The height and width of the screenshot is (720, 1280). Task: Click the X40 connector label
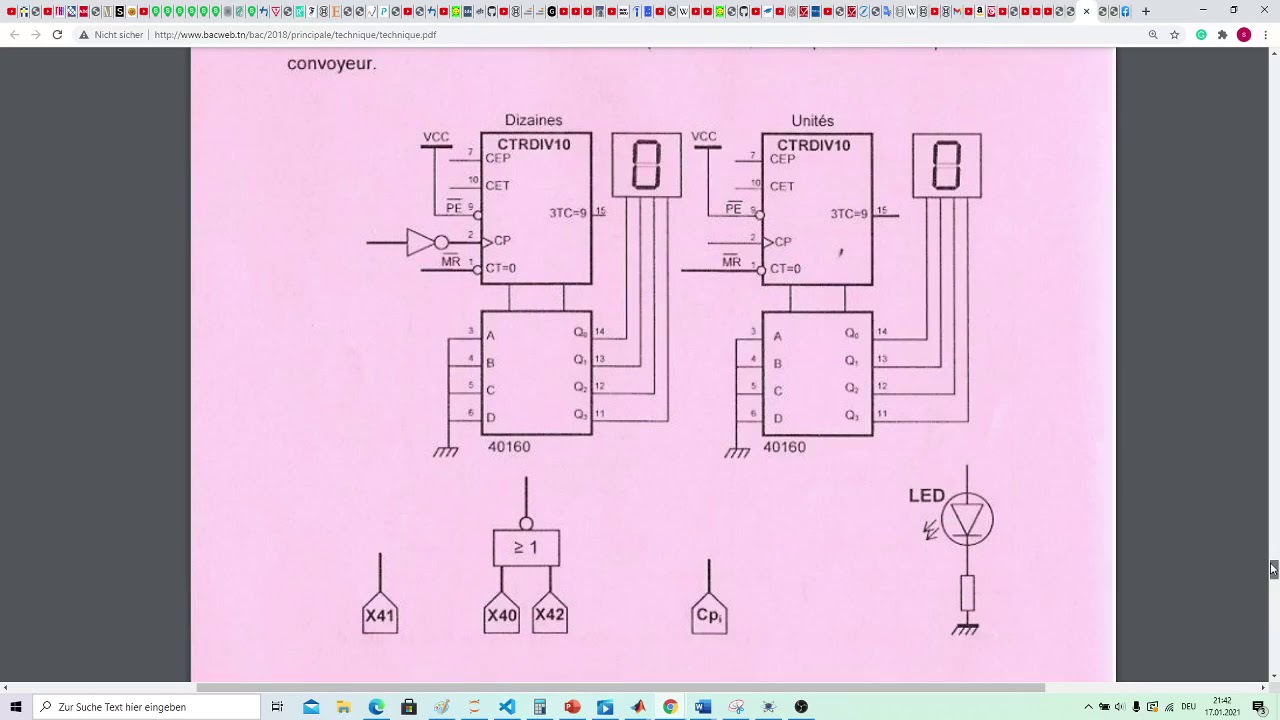point(501,615)
